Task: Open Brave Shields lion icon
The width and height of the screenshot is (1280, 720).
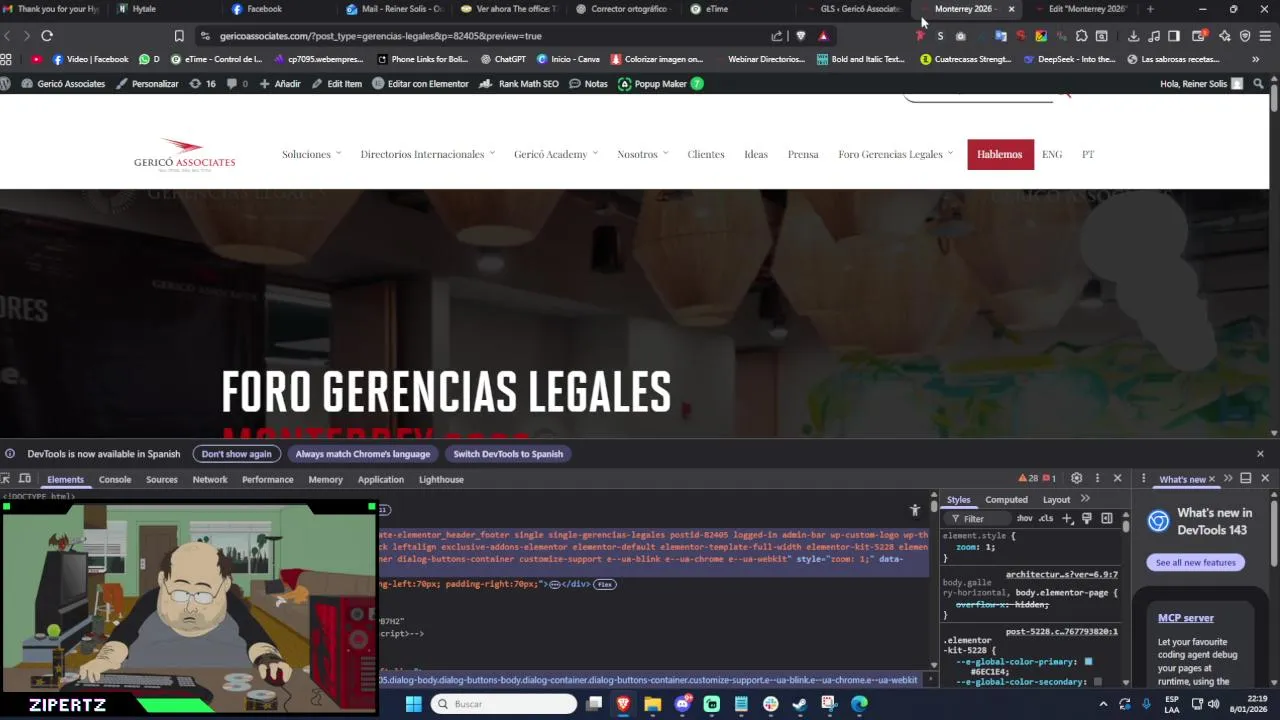Action: pos(801,36)
